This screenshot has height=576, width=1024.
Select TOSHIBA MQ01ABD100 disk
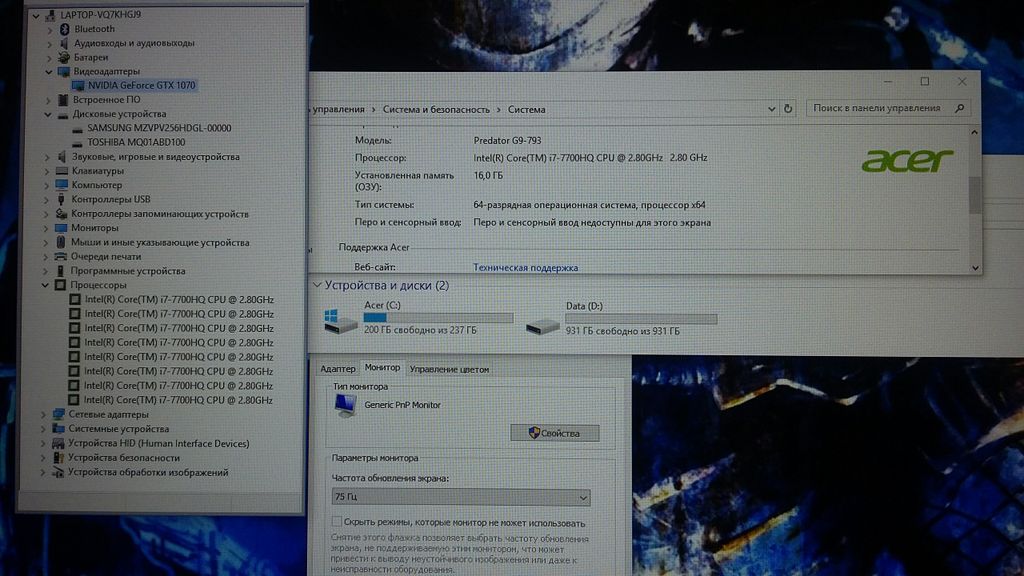tap(136, 142)
